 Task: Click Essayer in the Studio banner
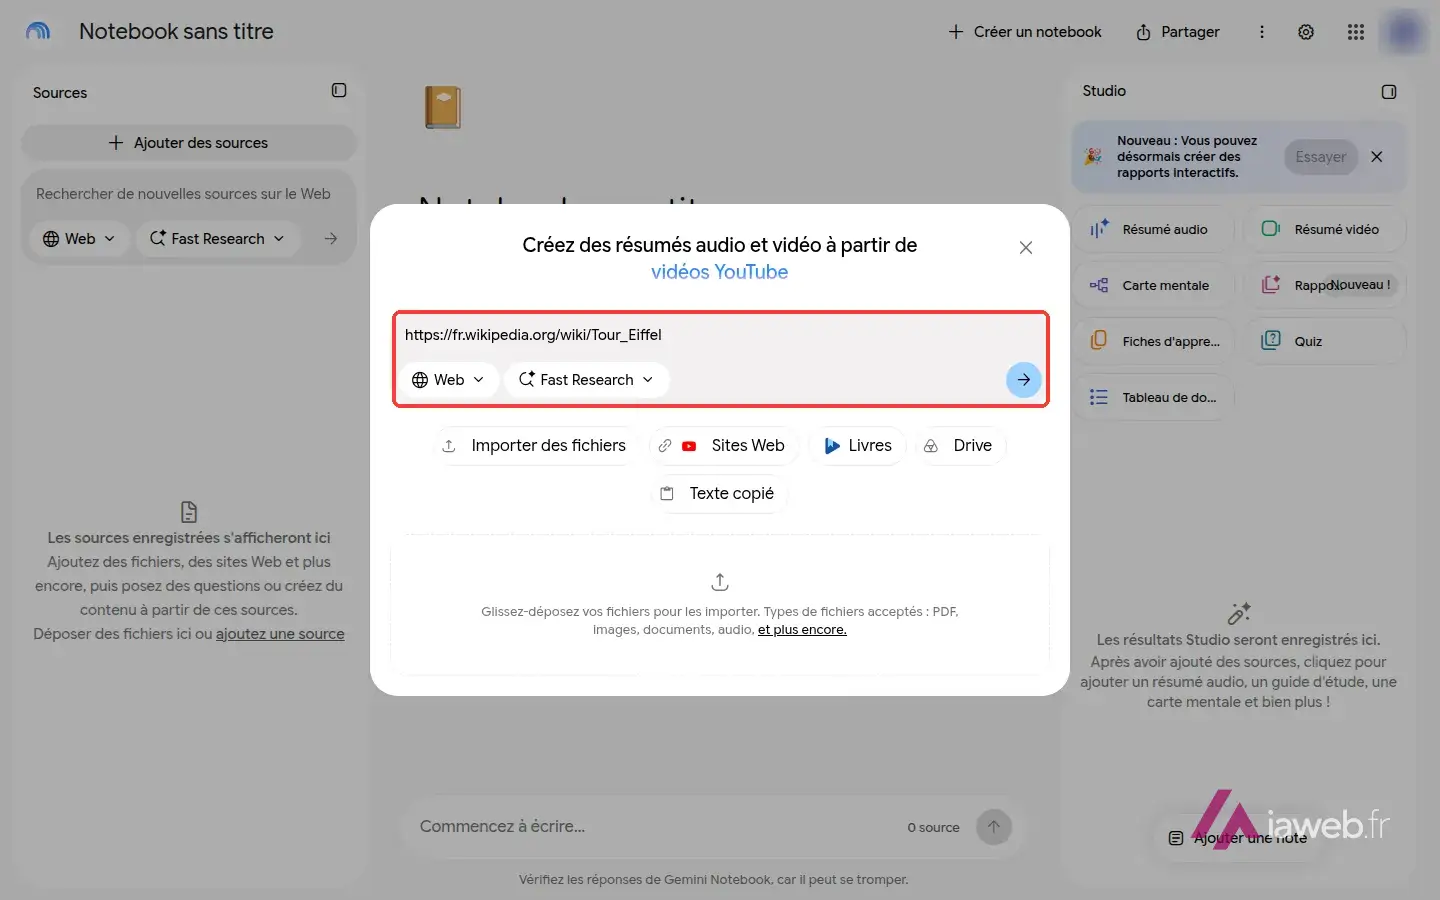pos(1321,157)
